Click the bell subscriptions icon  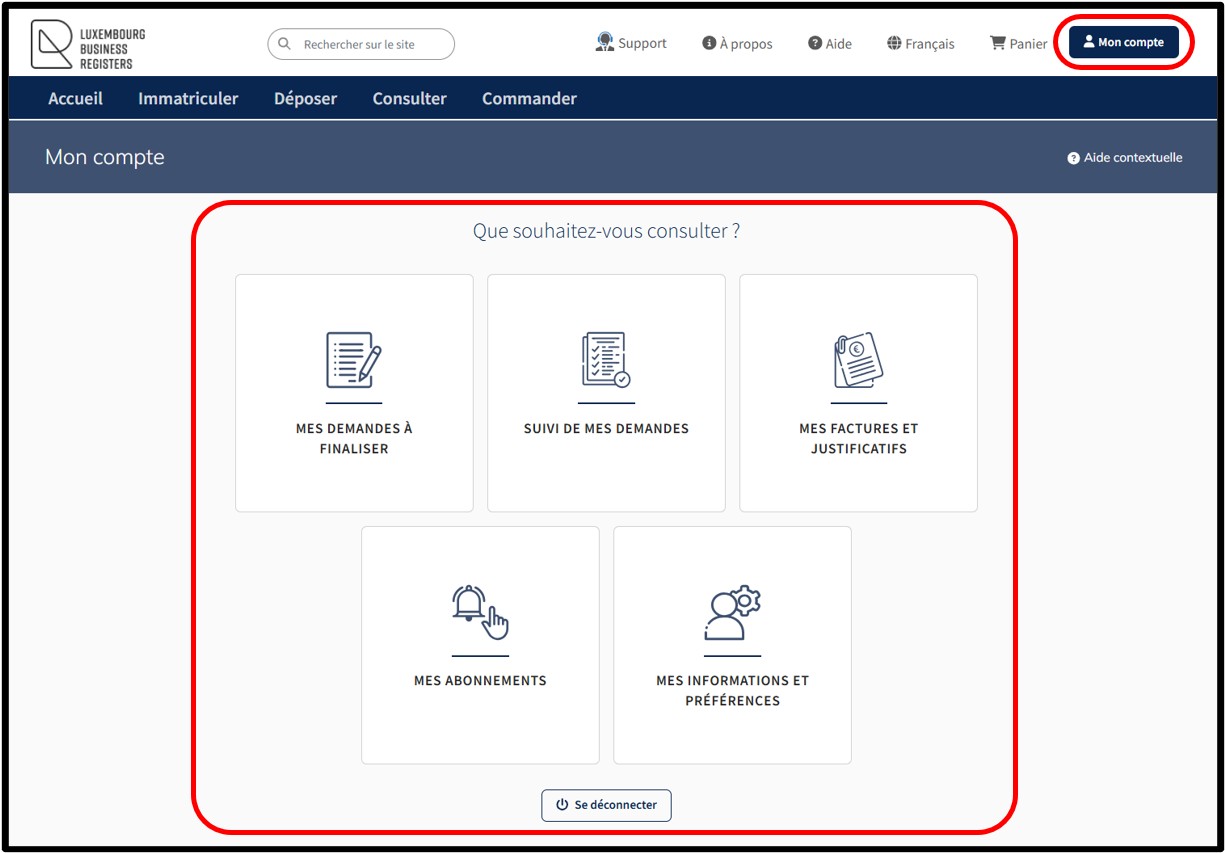480,612
